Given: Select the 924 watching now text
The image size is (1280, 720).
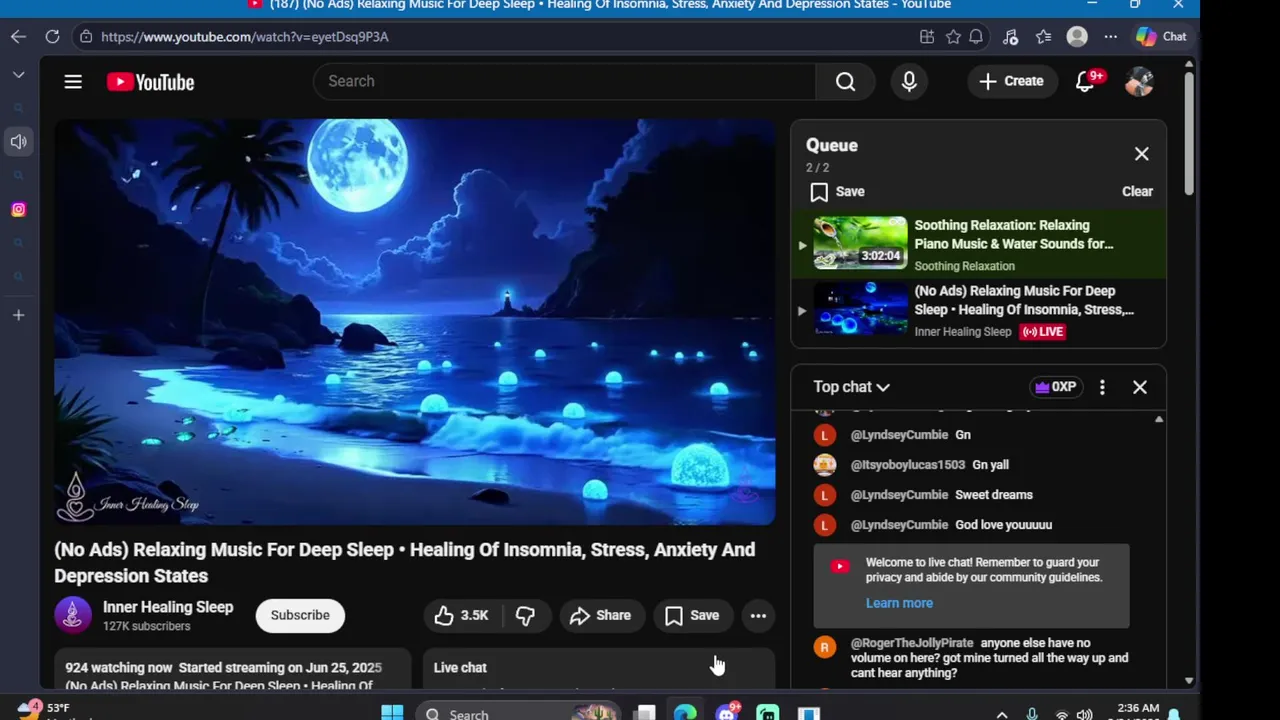Looking at the screenshot, I should [119, 667].
